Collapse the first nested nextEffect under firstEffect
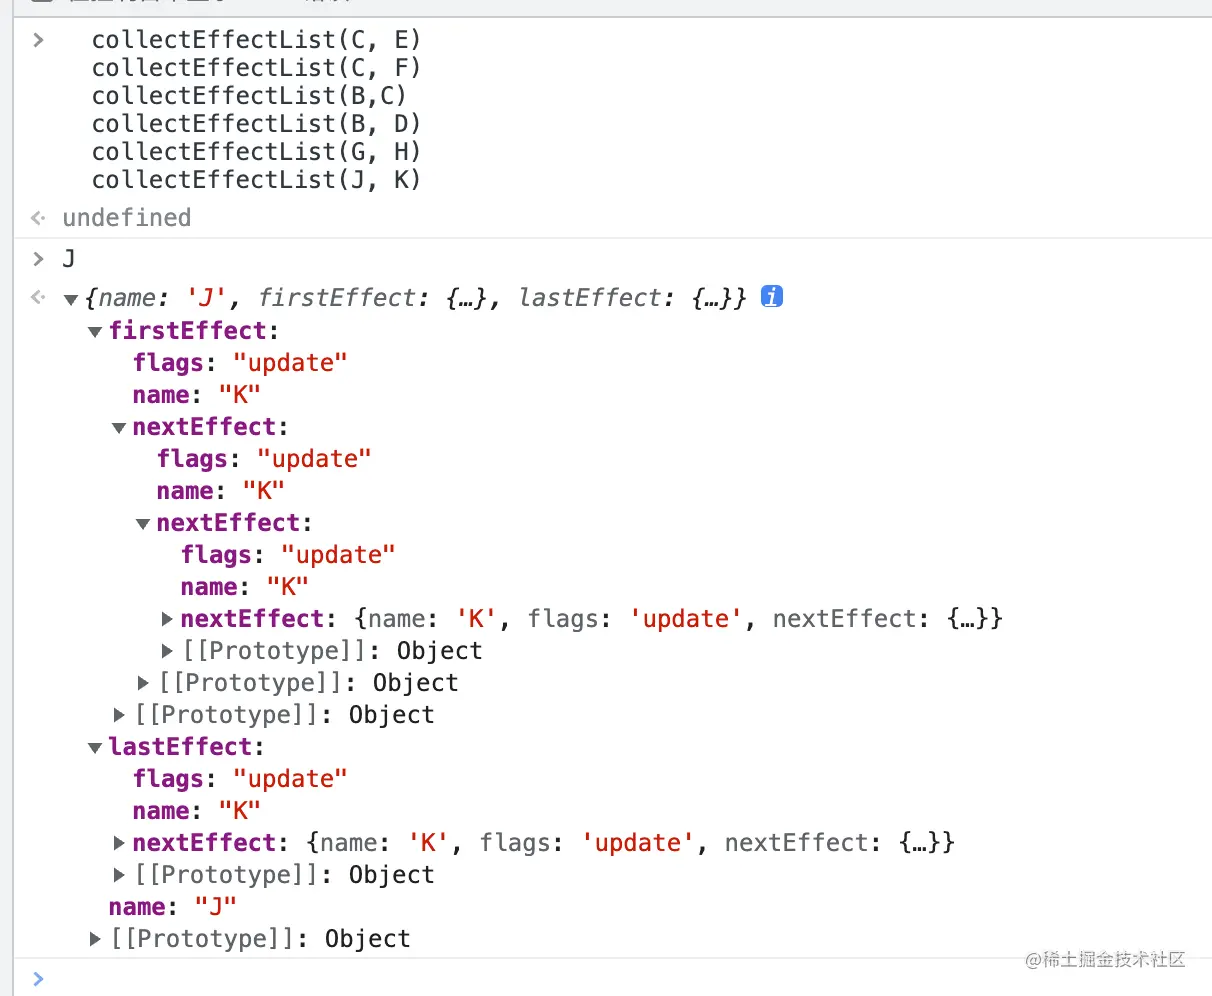The width and height of the screenshot is (1212, 996). point(119,427)
